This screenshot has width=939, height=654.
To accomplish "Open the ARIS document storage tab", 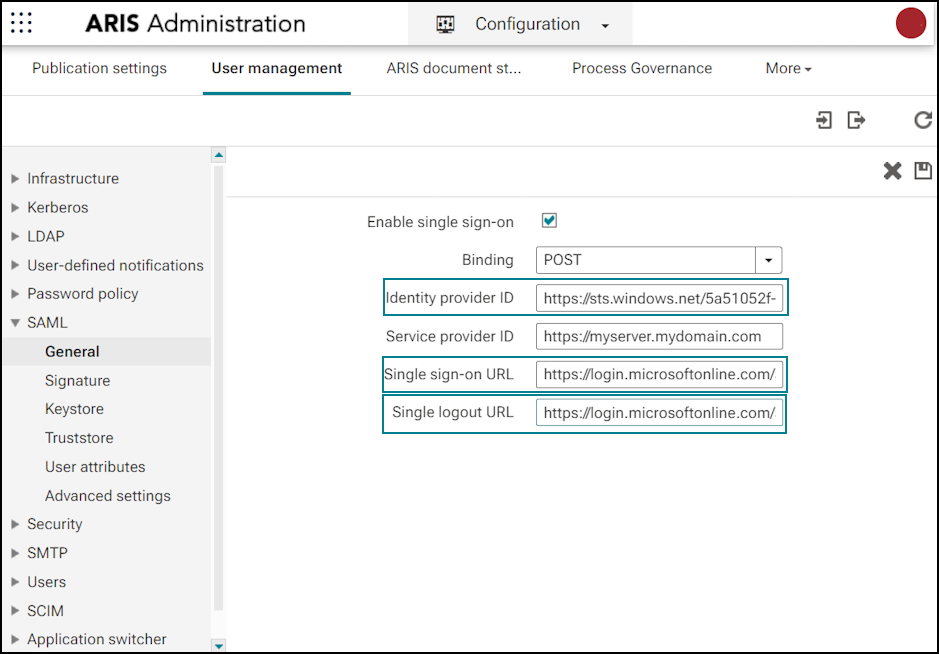I will 453,68.
